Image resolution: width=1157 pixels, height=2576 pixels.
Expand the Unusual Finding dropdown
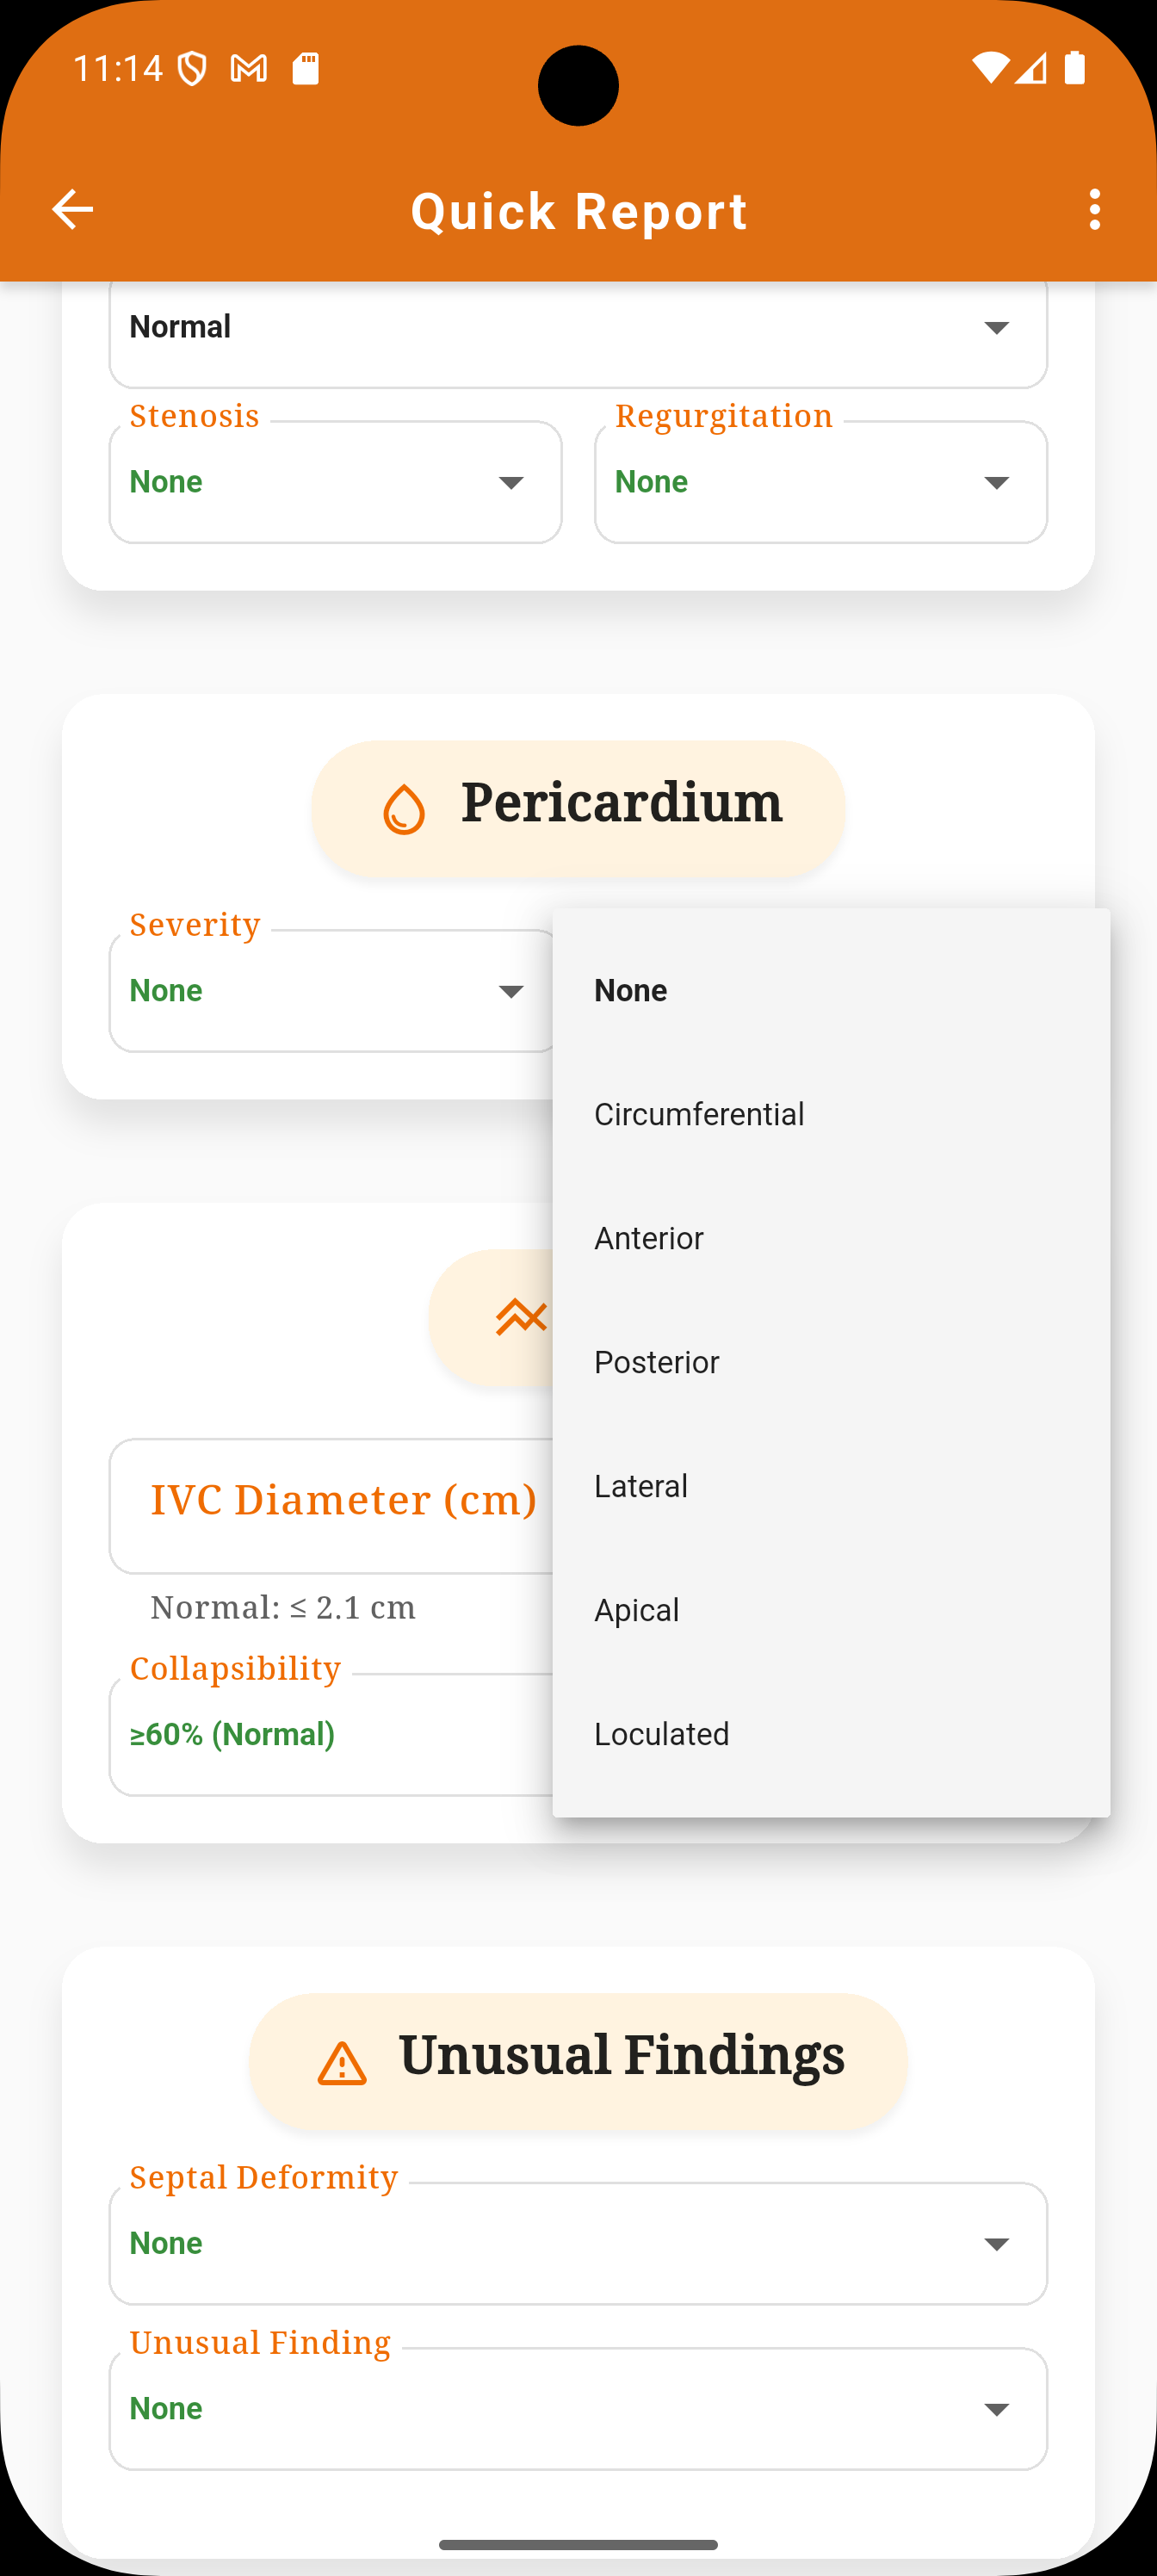pos(578,2408)
